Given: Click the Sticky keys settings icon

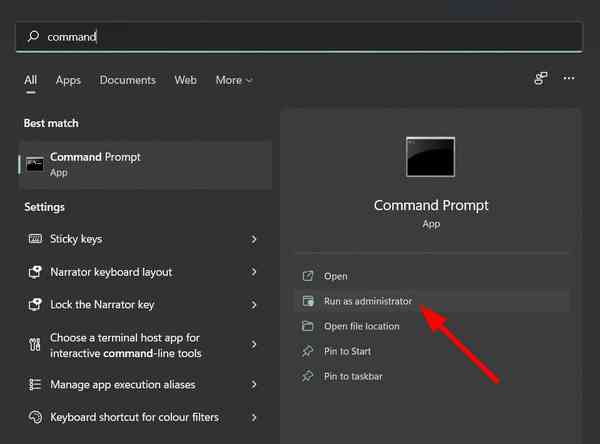Looking at the screenshot, I should pyautogui.click(x=35, y=239).
